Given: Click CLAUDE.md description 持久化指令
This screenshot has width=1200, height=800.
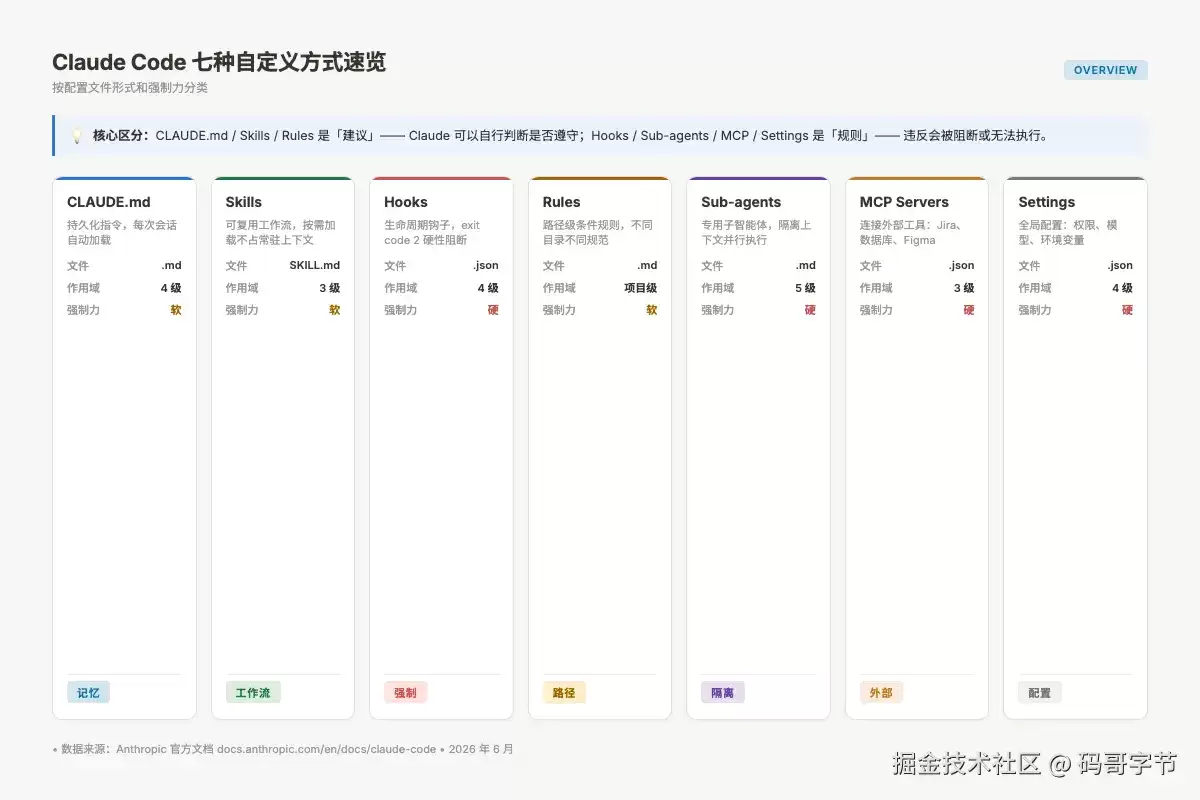Looking at the screenshot, I should pos(122,232).
